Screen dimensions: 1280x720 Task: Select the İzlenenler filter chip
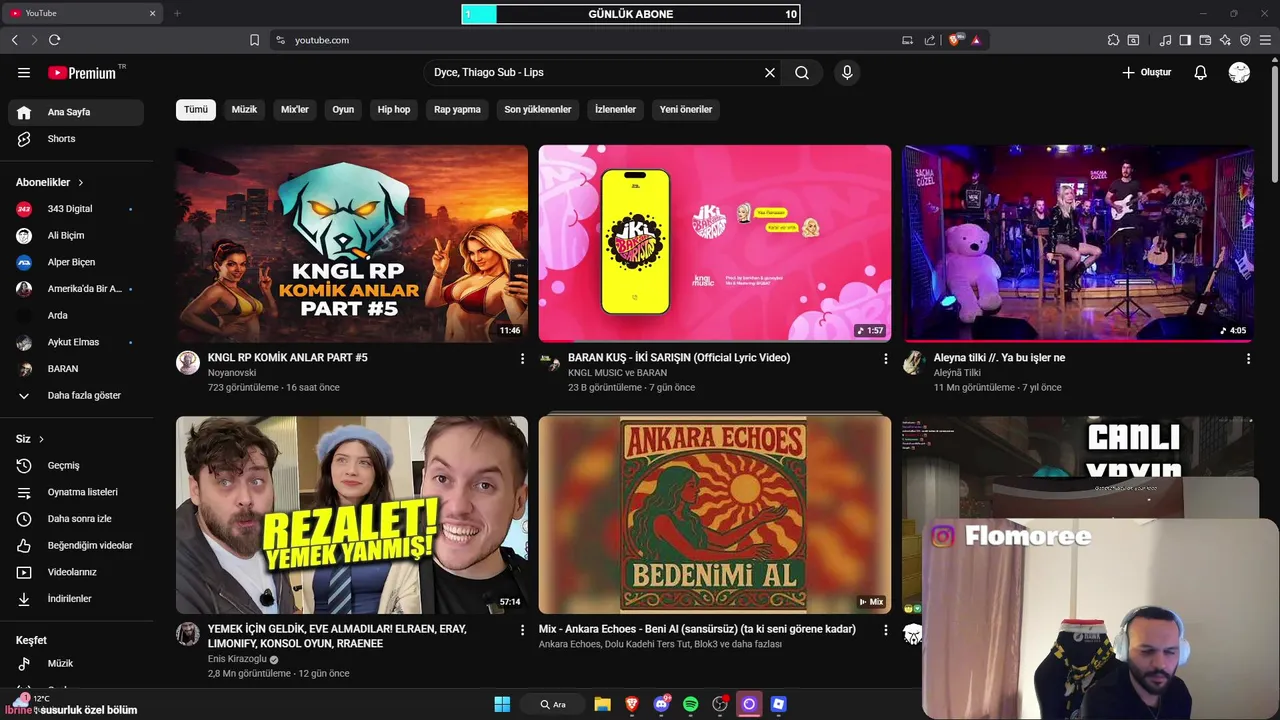tap(615, 109)
